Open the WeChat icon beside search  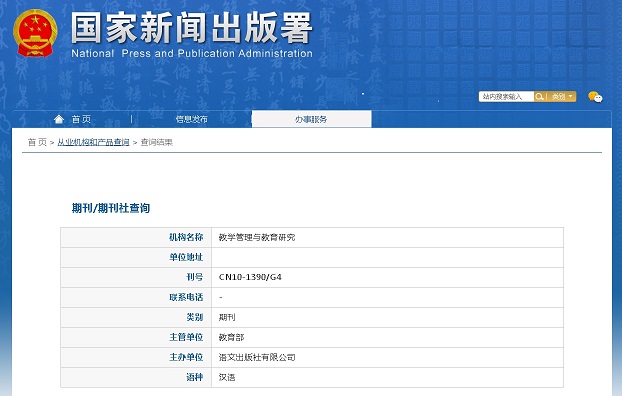[x=595, y=97]
